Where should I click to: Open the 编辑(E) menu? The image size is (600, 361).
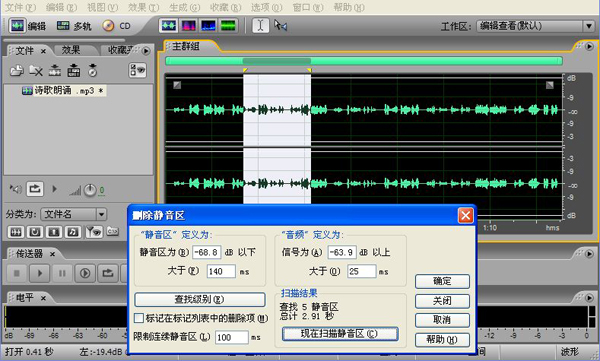tap(61, 7)
